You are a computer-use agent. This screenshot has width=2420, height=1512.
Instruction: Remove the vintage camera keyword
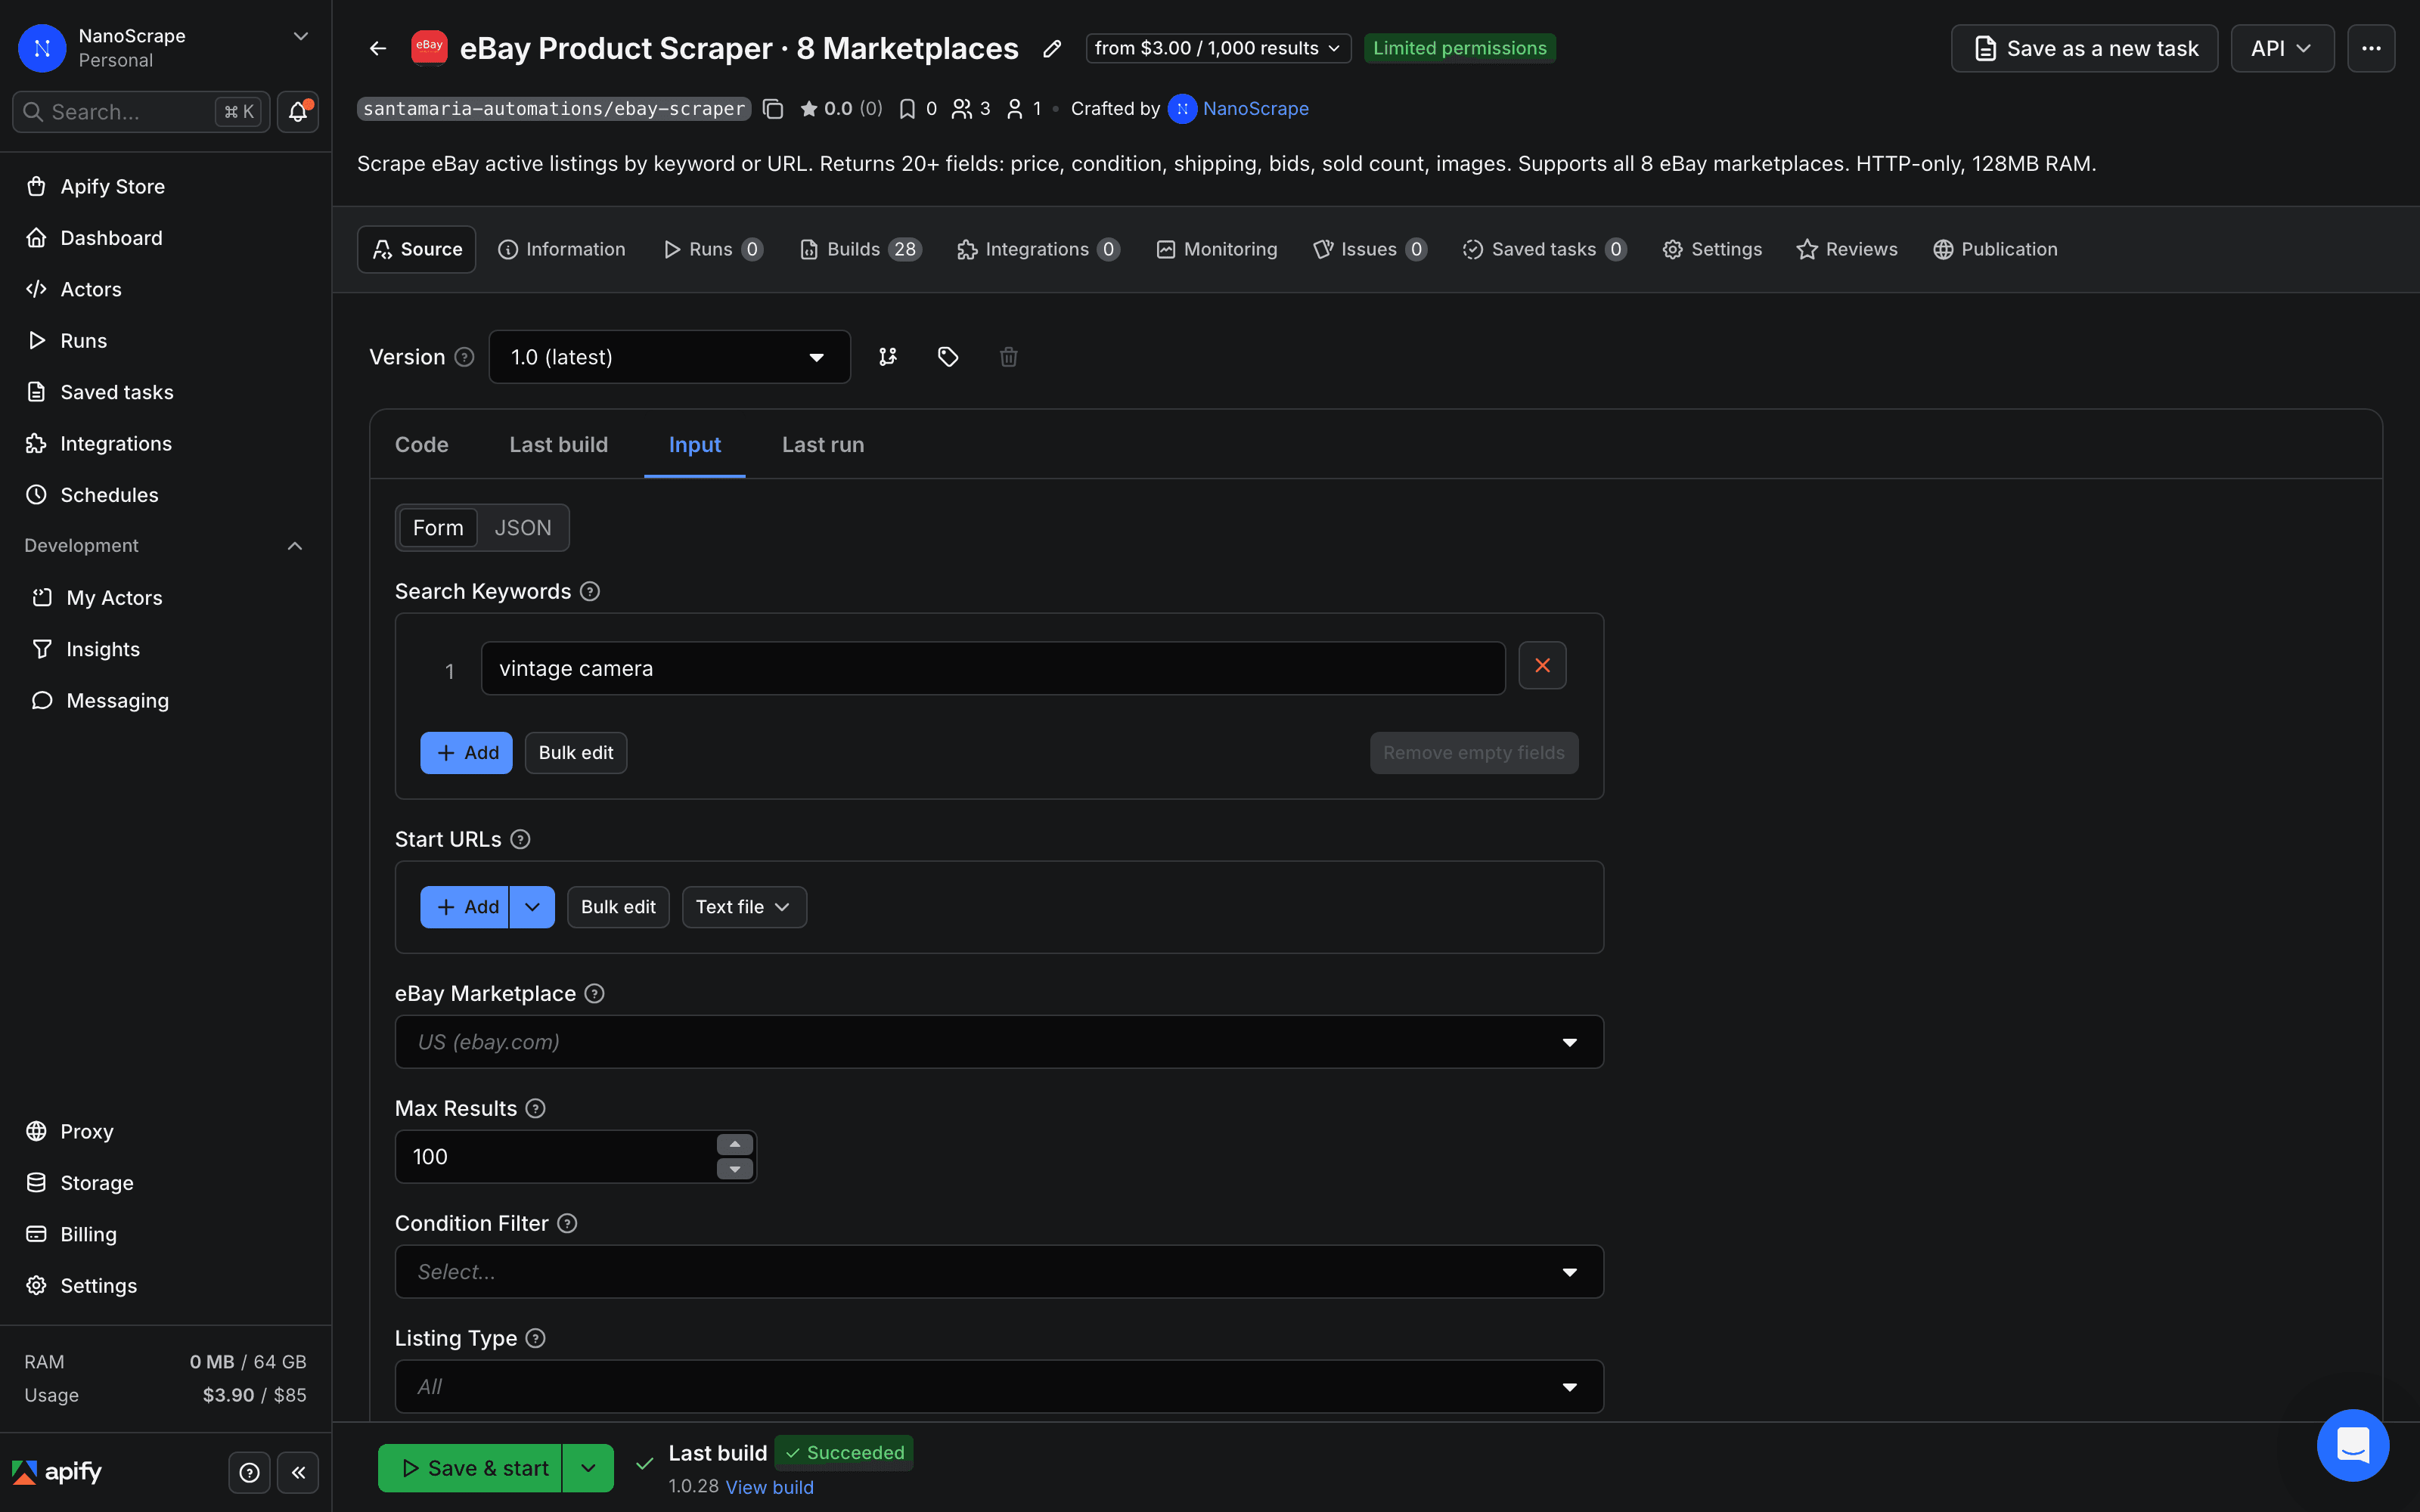[1542, 666]
